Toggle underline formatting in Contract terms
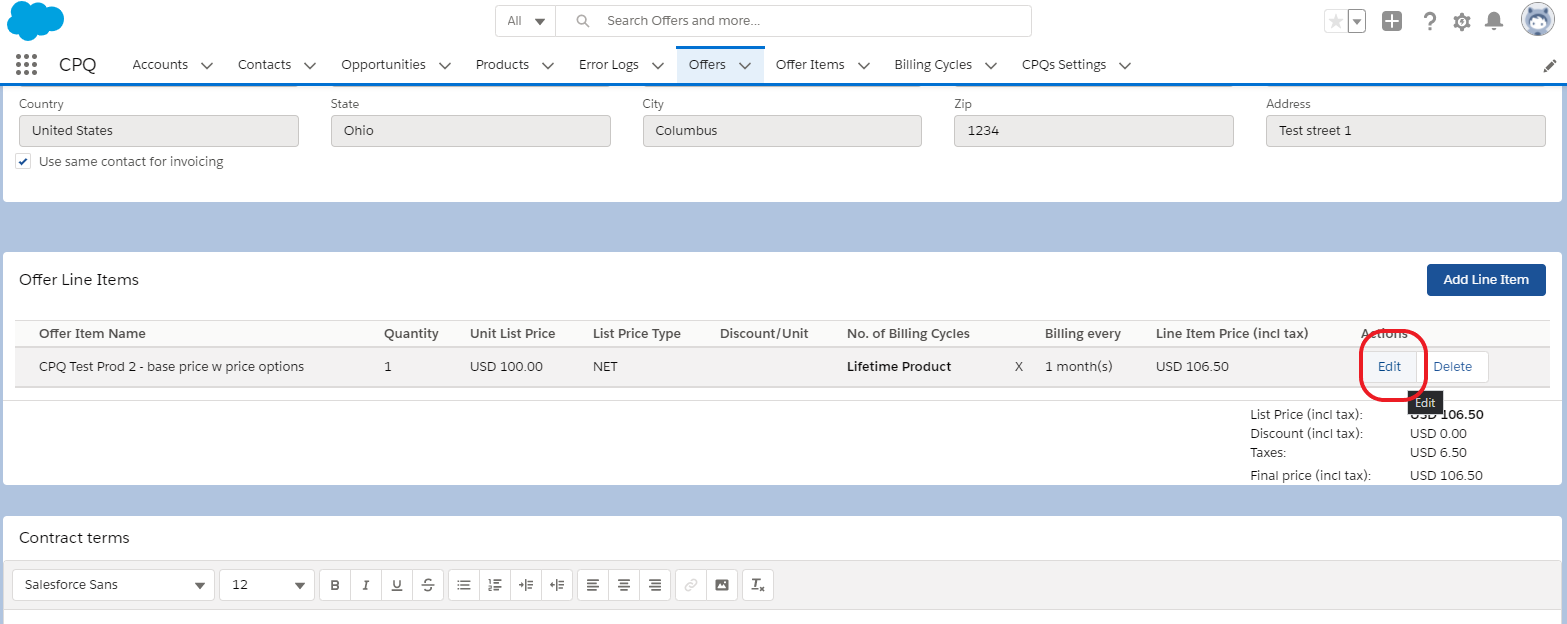The width and height of the screenshot is (1567, 624). [397, 585]
